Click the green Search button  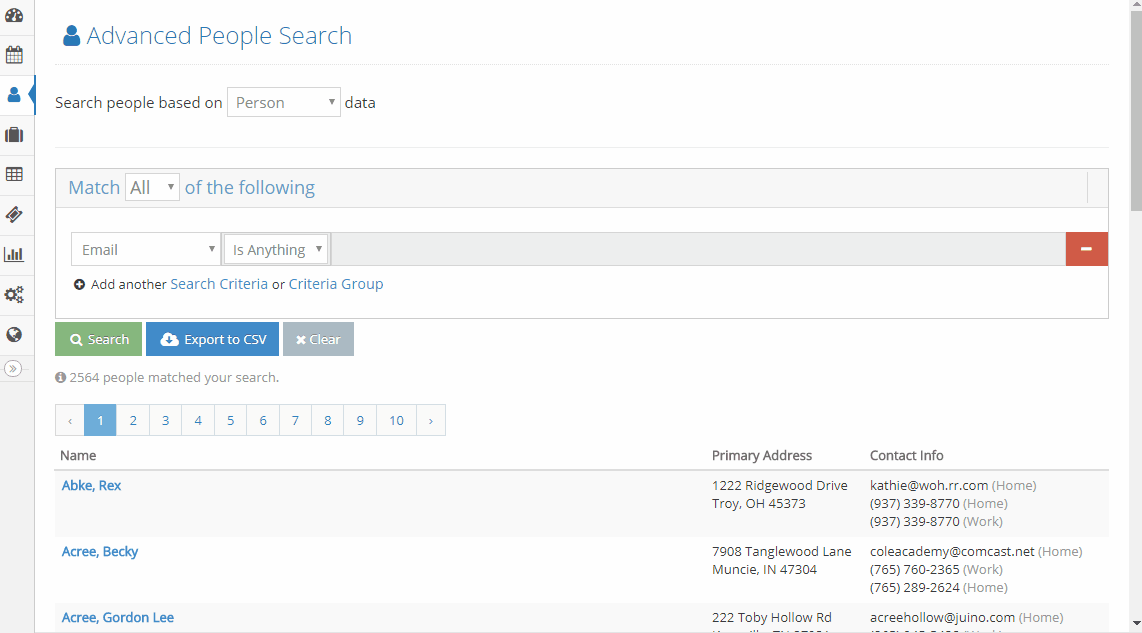(x=98, y=339)
